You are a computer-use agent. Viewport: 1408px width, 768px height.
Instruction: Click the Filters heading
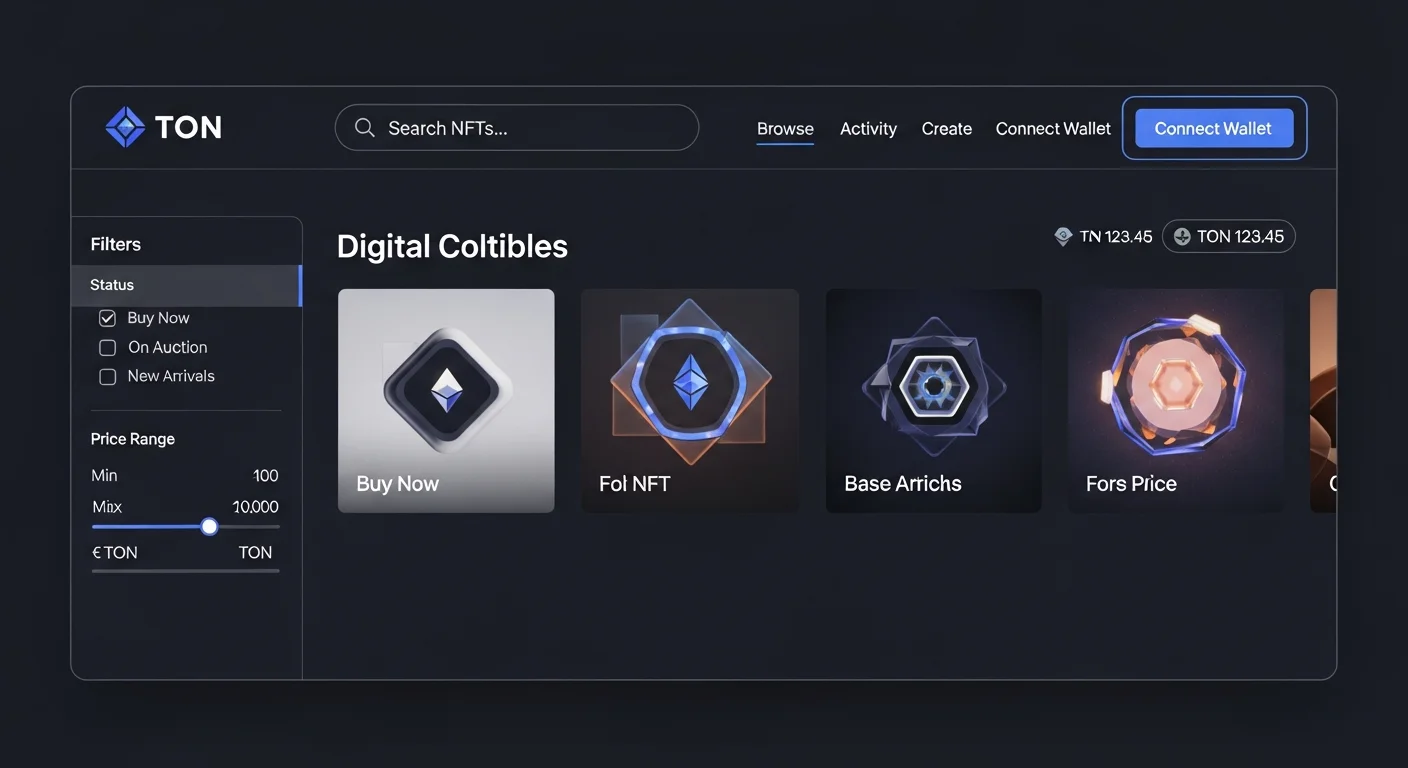tap(116, 244)
